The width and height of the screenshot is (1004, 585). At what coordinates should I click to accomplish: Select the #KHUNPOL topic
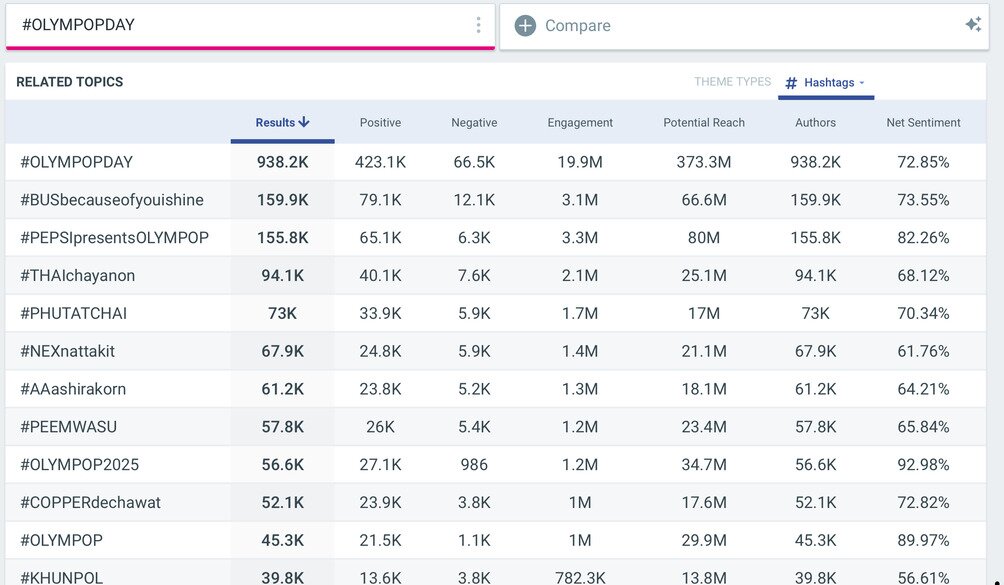pyautogui.click(x=61, y=577)
